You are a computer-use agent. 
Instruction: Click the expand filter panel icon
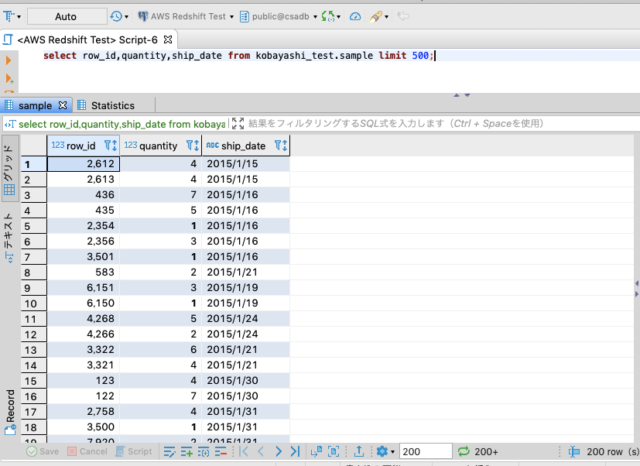point(238,124)
